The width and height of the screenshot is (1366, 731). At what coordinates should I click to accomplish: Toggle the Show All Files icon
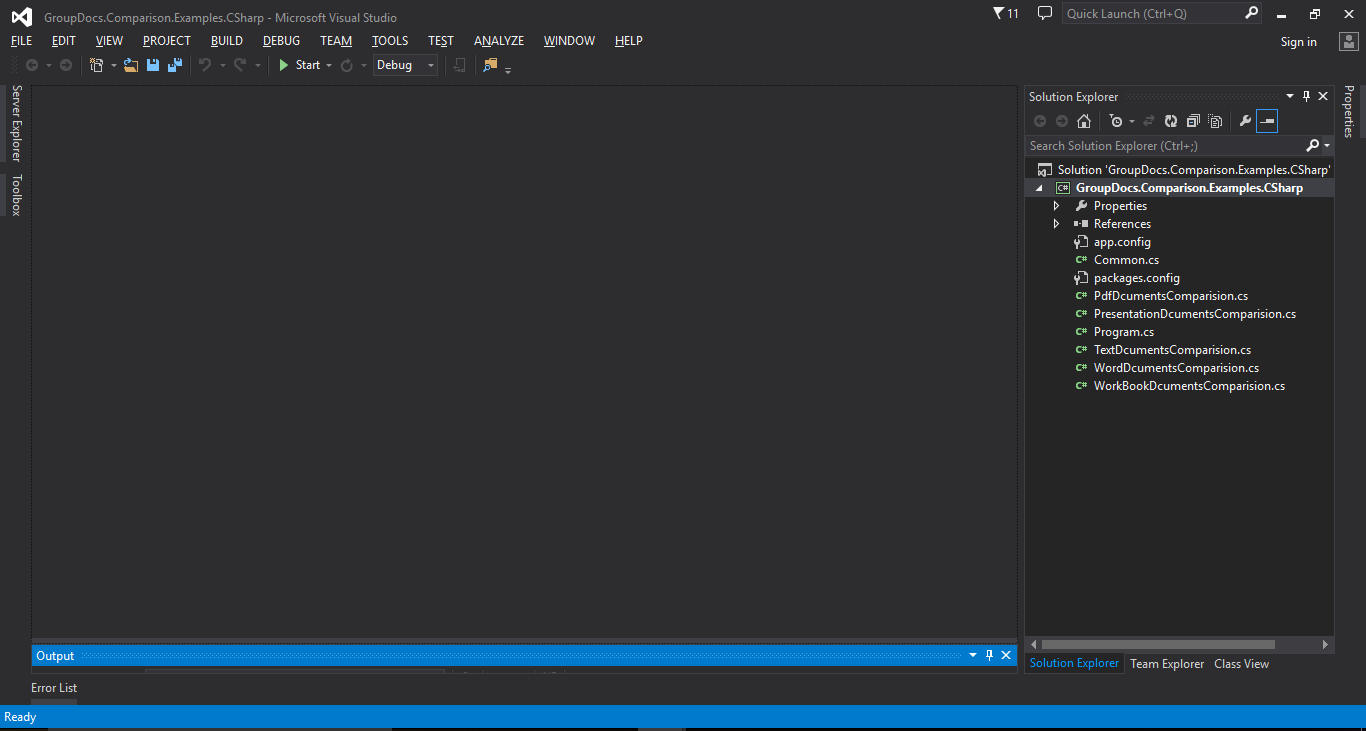pyautogui.click(x=1215, y=121)
